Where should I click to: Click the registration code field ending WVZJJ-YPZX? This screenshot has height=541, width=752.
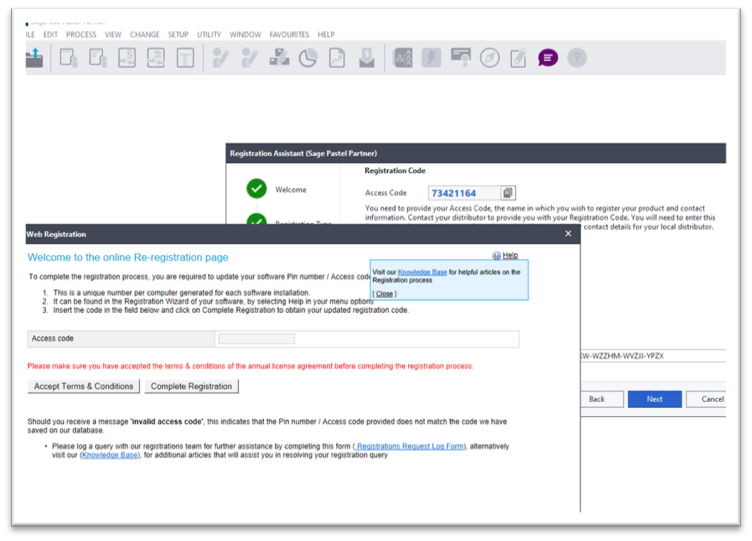(653, 356)
